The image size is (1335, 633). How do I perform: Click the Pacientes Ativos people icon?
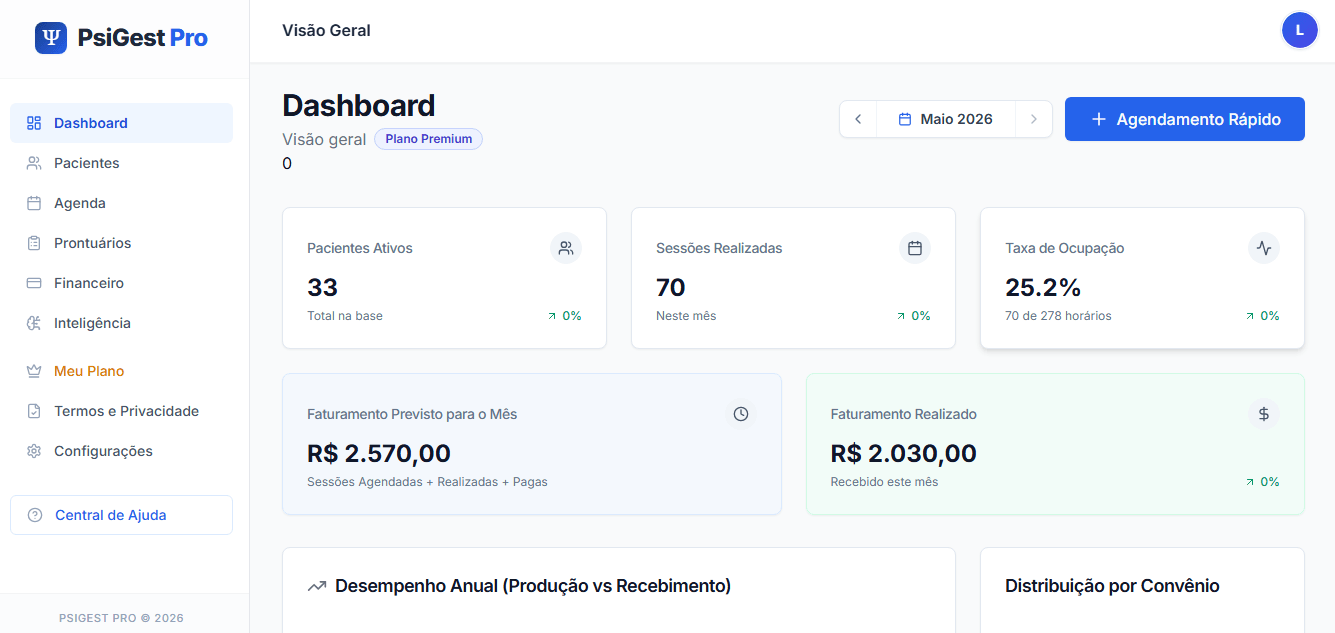(566, 248)
